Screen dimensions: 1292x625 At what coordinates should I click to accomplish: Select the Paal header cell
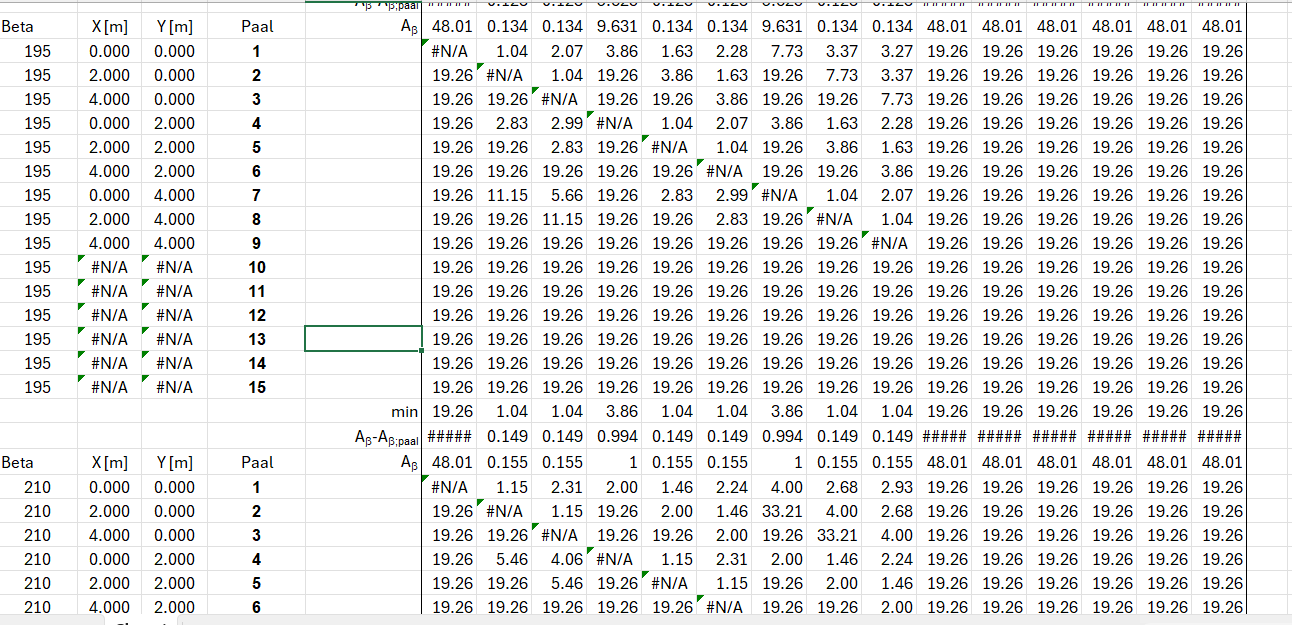tap(256, 27)
